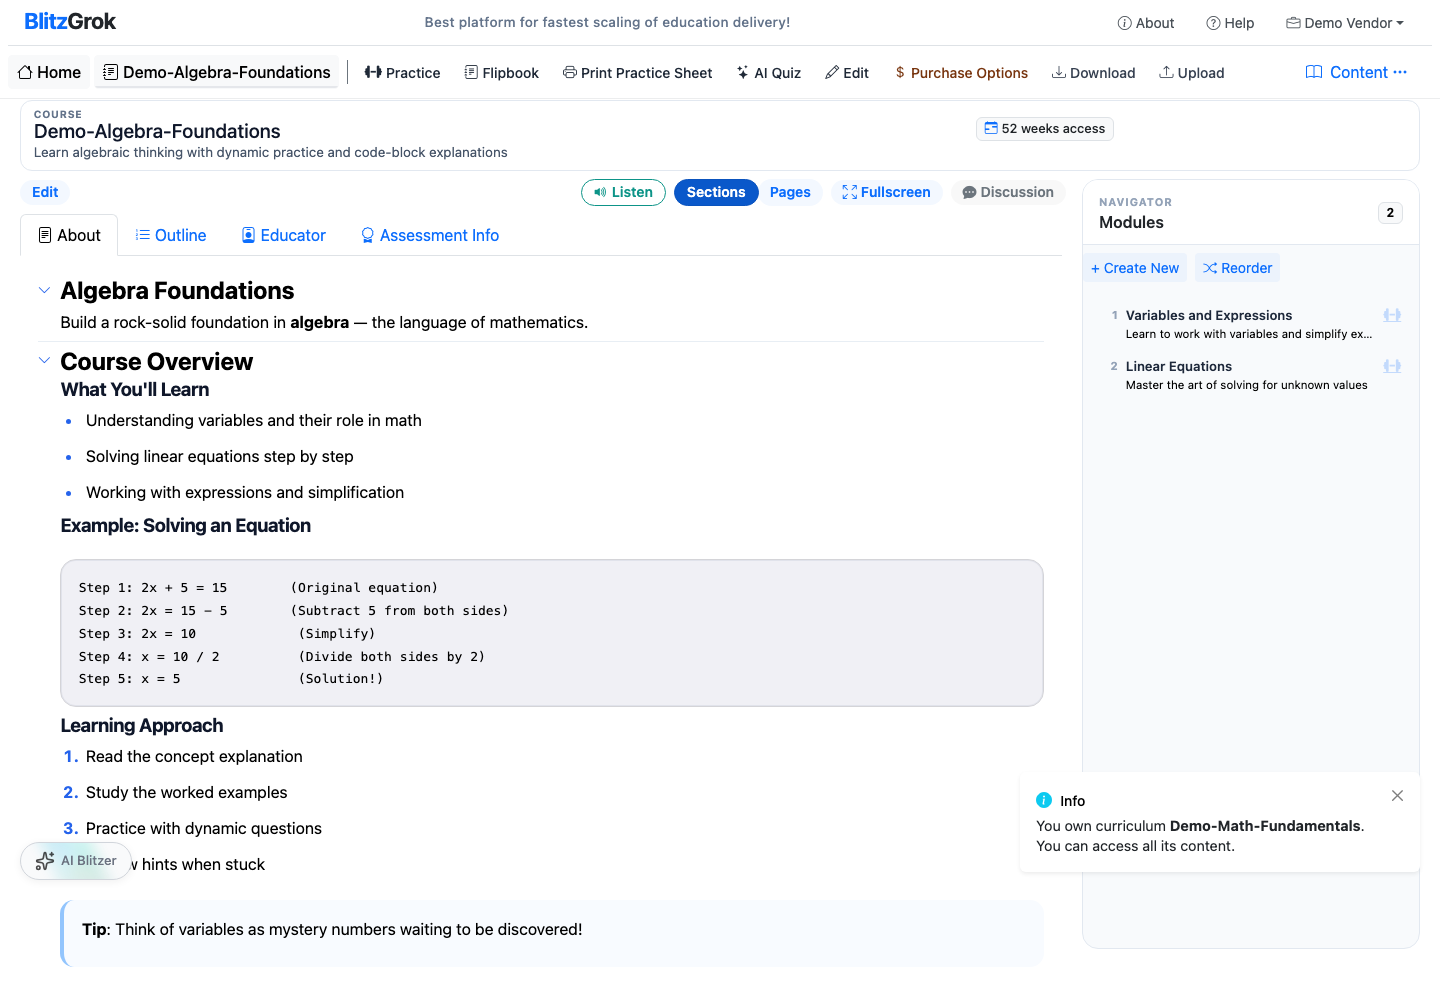1440x1003 pixels.
Task: Open the Content menu with ellipsis
Action: click(1356, 72)
